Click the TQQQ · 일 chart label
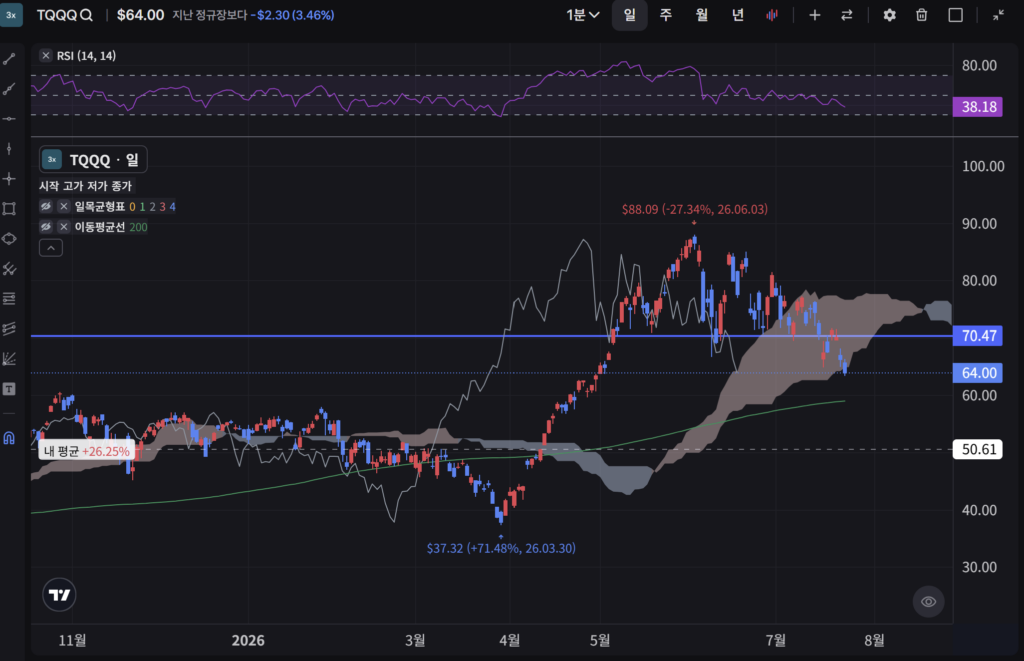The image size is (1024, 661). 93,159
